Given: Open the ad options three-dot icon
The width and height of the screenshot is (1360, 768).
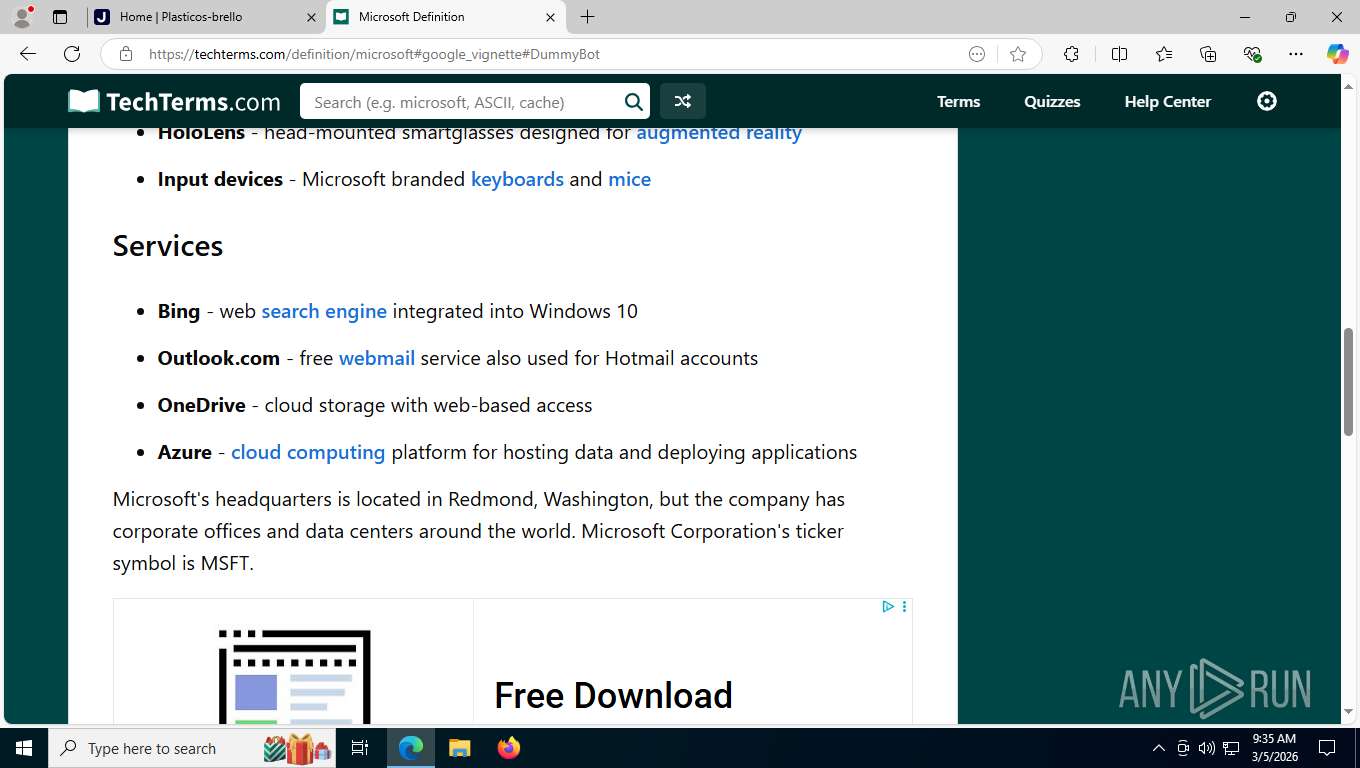Looking at the screenshot, I should 904,606.
